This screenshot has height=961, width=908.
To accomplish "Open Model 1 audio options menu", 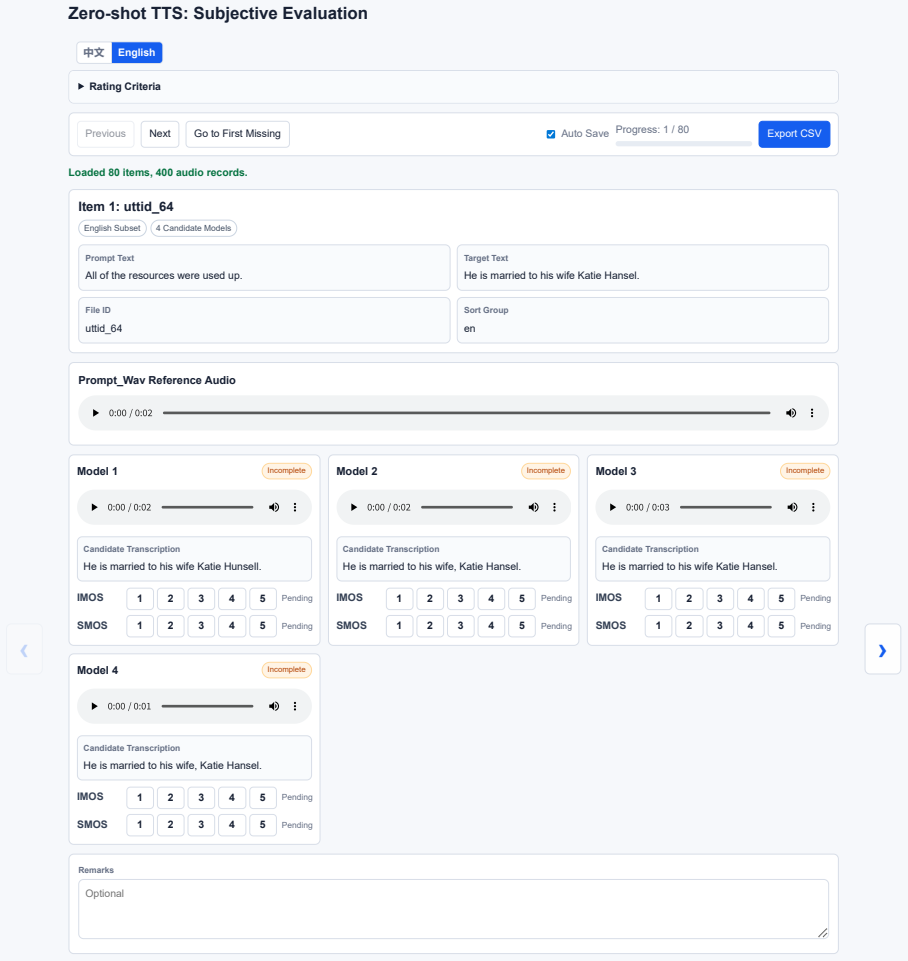I will click(x=295, y=507).
